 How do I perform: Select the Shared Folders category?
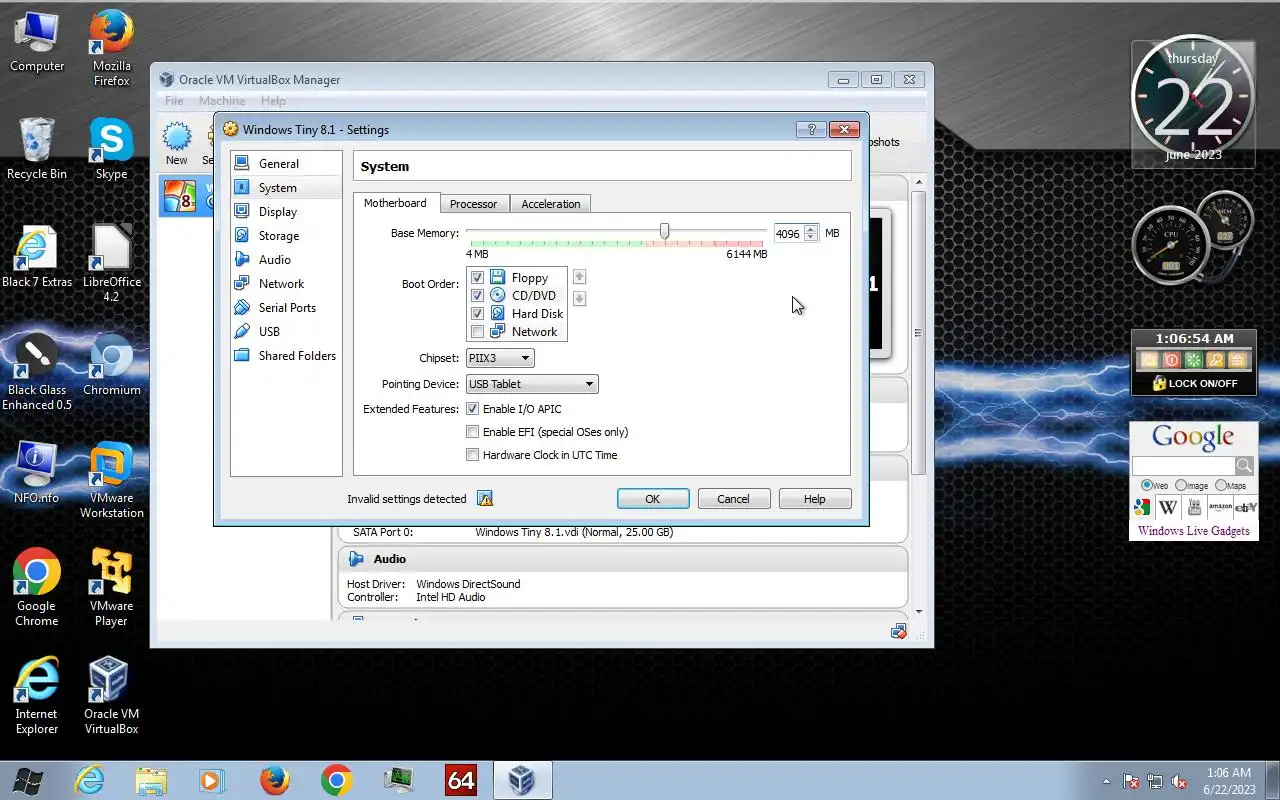click(x=285, y=356)
